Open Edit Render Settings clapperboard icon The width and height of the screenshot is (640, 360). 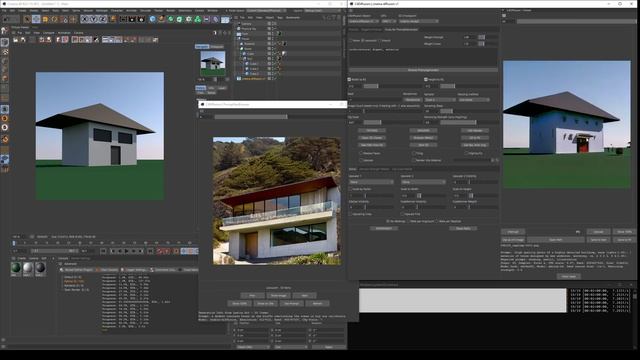(x=141, y=19)
